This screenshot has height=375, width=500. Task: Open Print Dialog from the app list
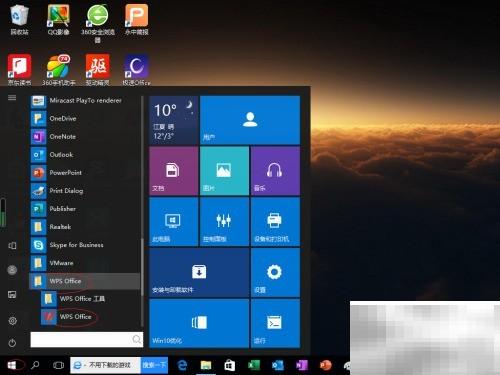tap(85, 191)
